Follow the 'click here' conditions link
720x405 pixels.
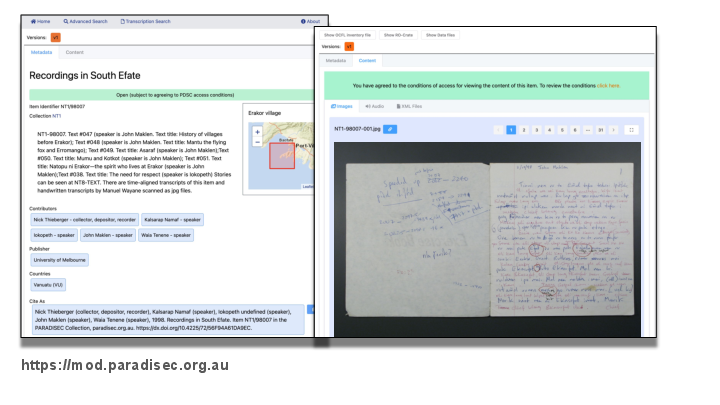(608, 86)
